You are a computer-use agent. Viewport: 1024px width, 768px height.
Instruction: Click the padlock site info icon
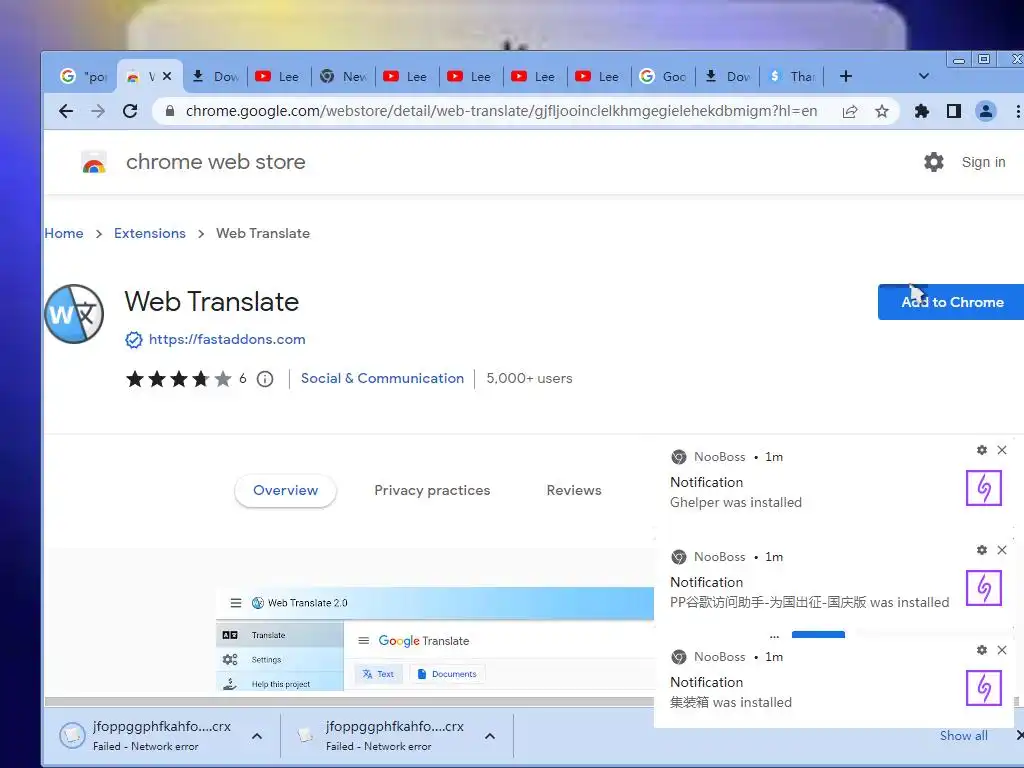coord(170,111)
